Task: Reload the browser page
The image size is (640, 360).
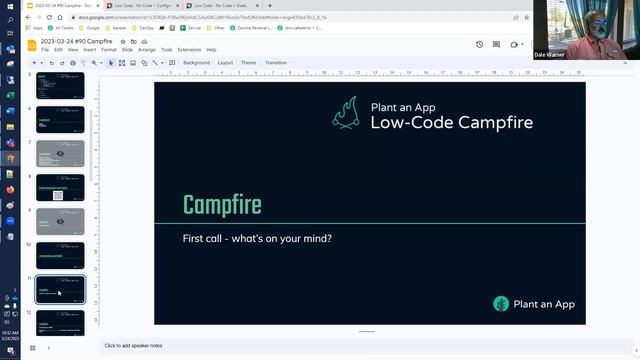Action: point(49,18)
